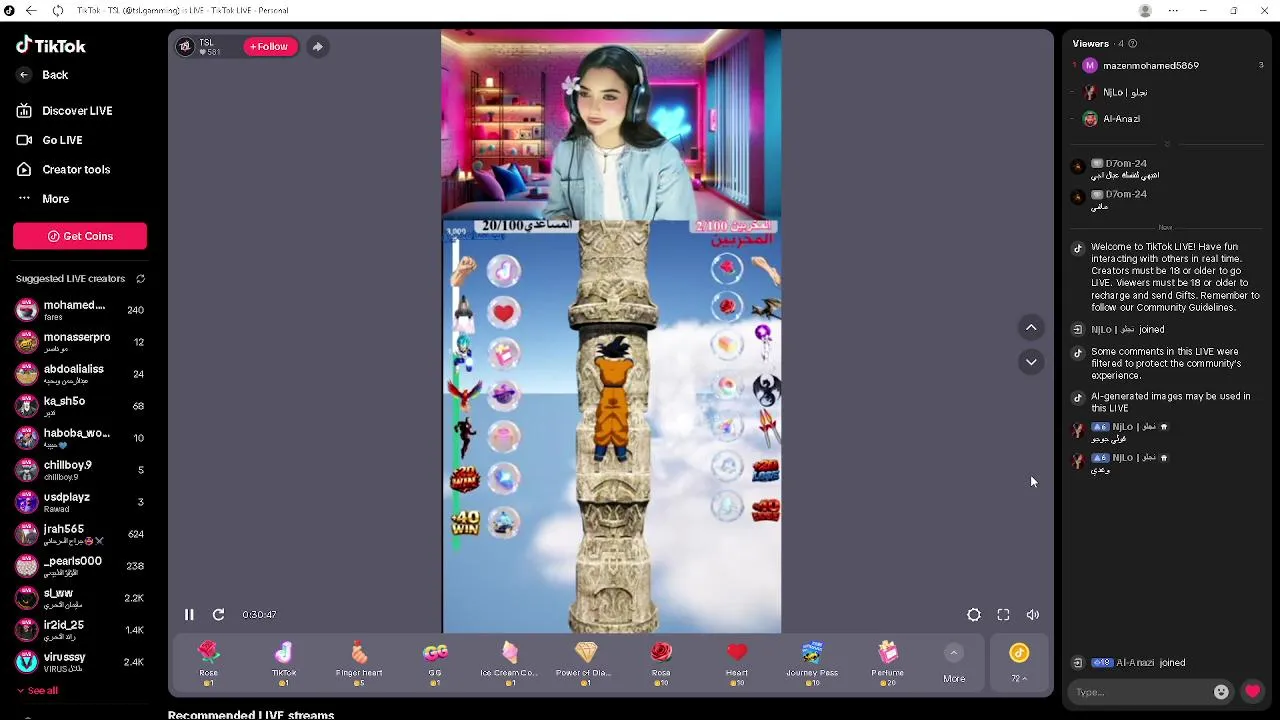Click the browser refresh icon

tap(57, 11)
